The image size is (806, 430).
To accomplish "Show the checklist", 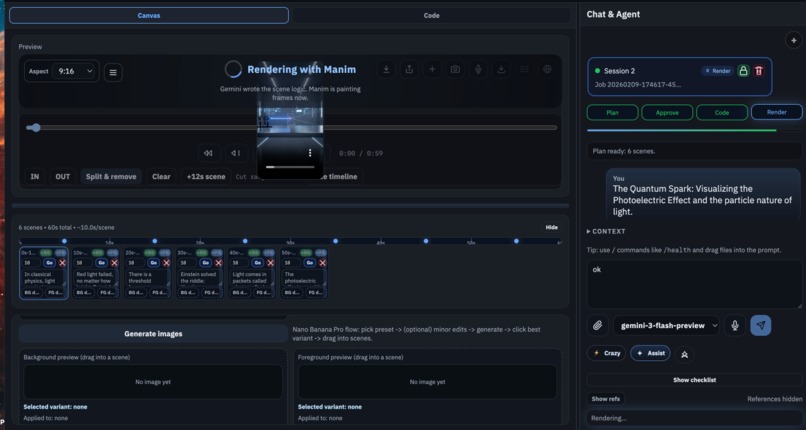I will tap(694, 380).
